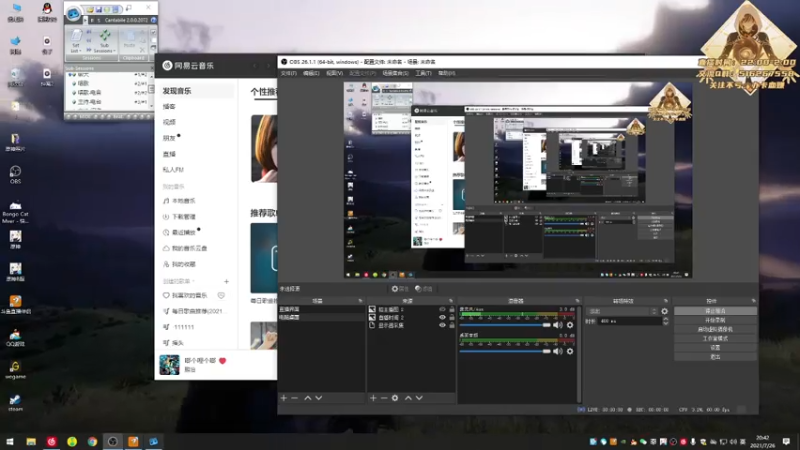Viewport: 800px width, 450px height.
Task: Open OBS 编辑(E) menu
Action: pyautogui.click(x=311, y=73)
